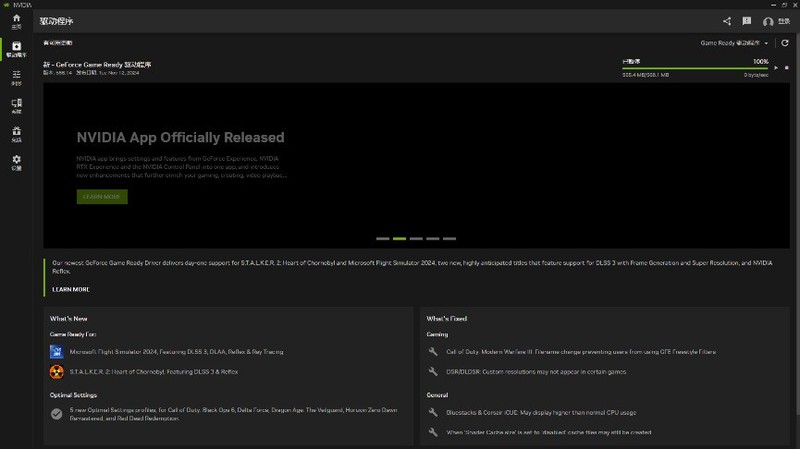
Task: Click the NVIDIA logo in title bar
Action: [x=7, y=5]
